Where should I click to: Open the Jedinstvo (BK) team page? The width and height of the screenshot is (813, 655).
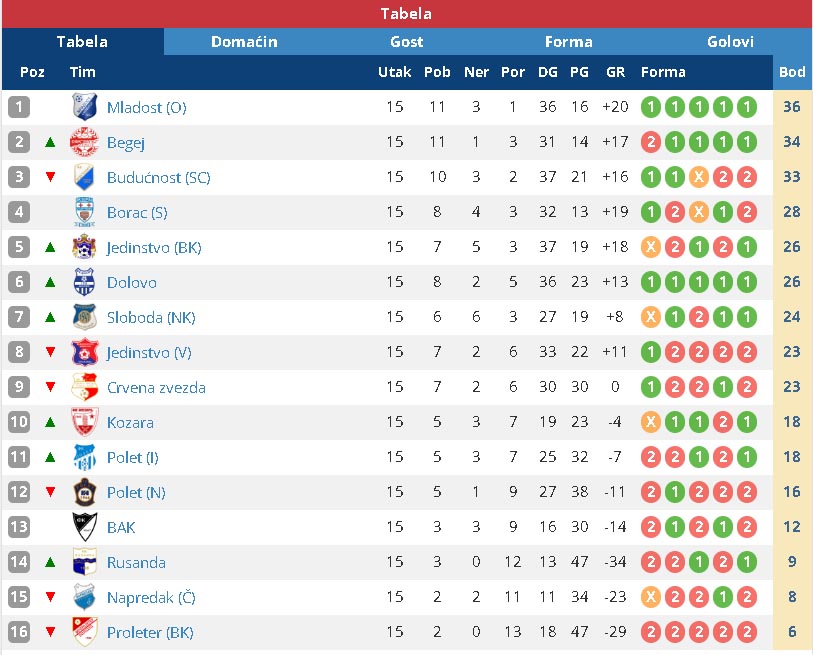pos(154,247)
